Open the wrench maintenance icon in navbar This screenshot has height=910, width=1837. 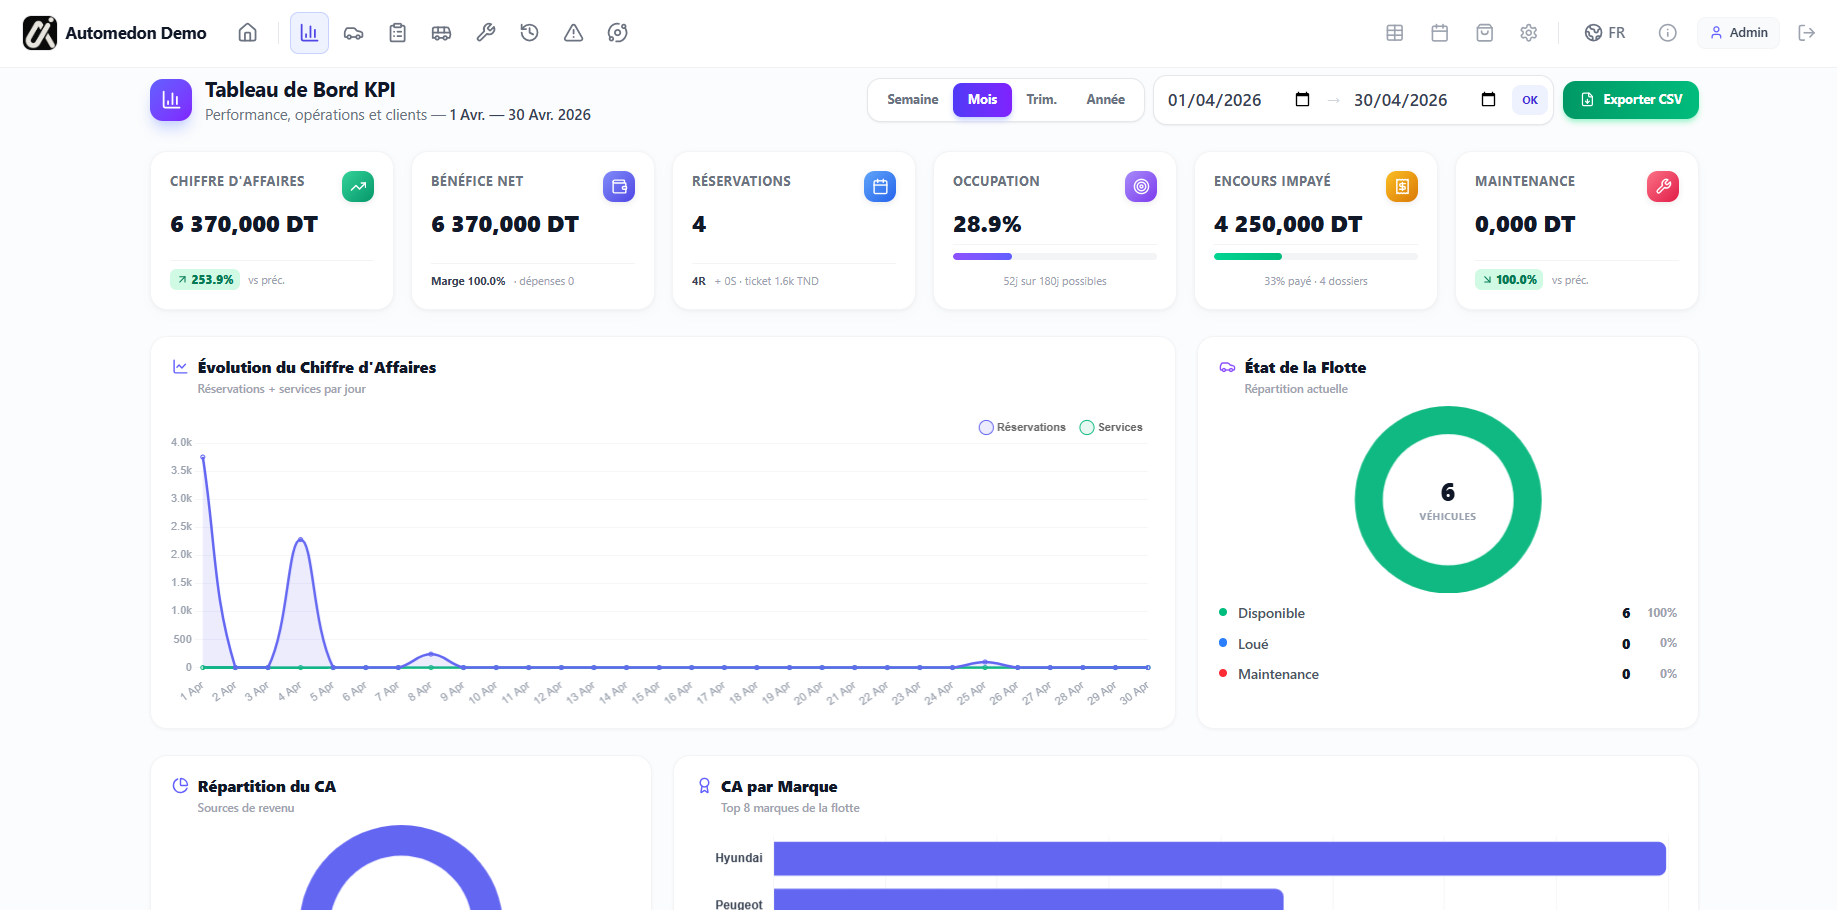point(485,33)
